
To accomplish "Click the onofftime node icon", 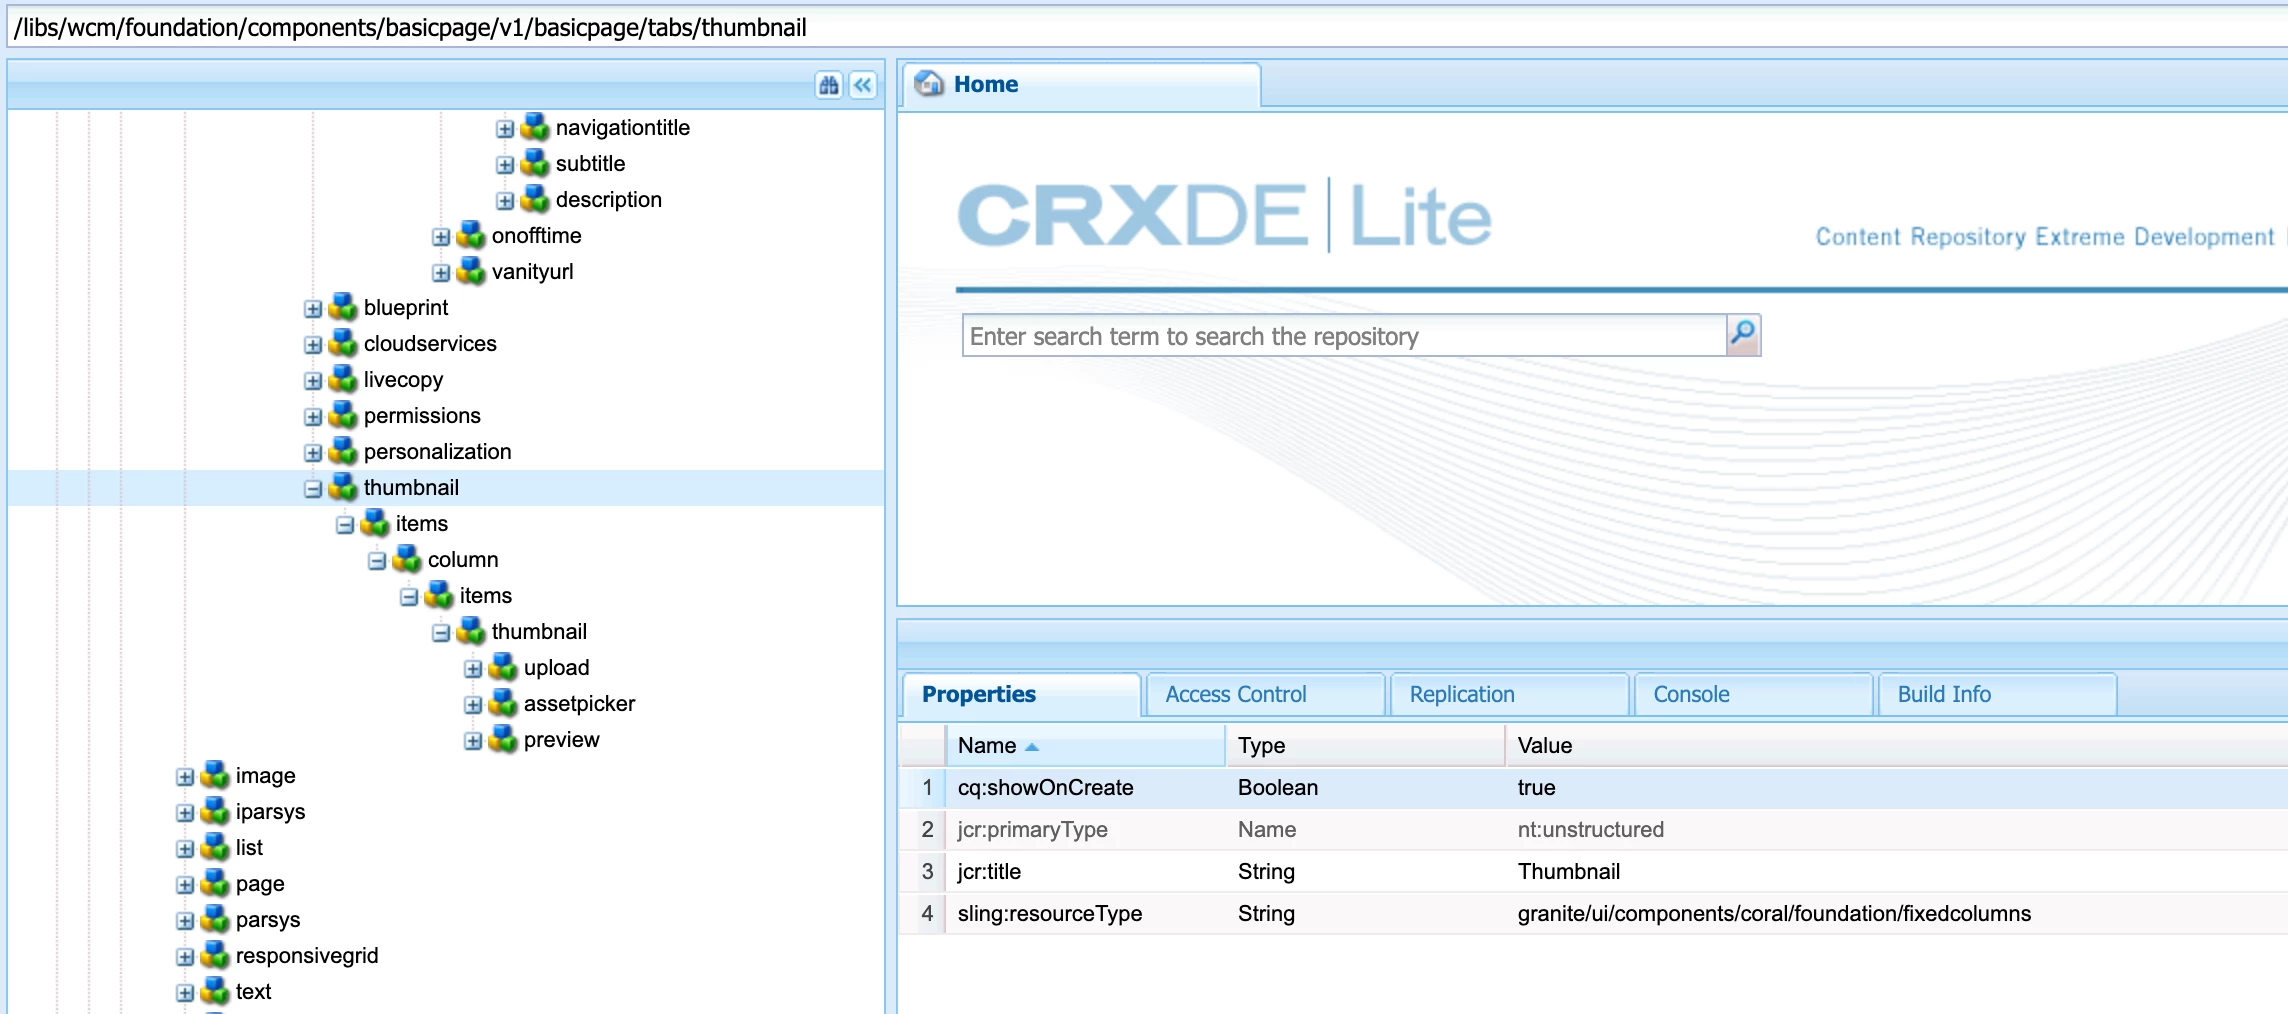I will 472,235.
